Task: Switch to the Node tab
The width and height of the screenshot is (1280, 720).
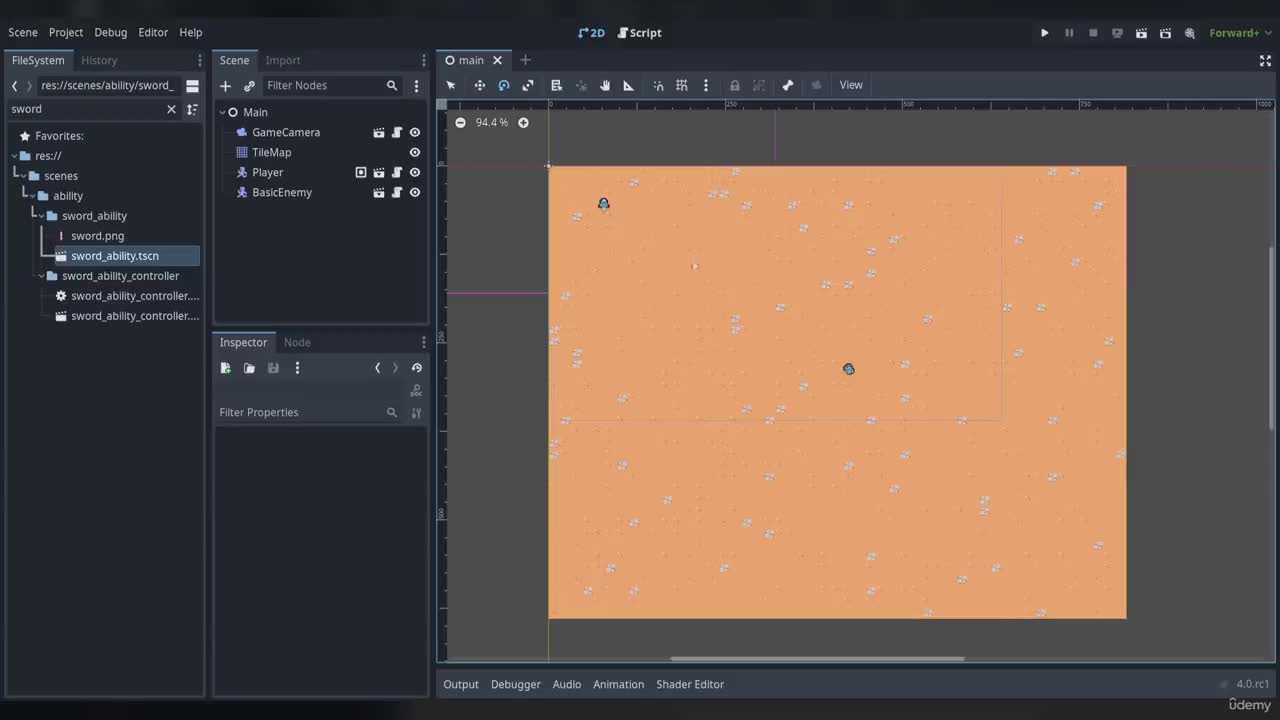Action: point(297,342)
